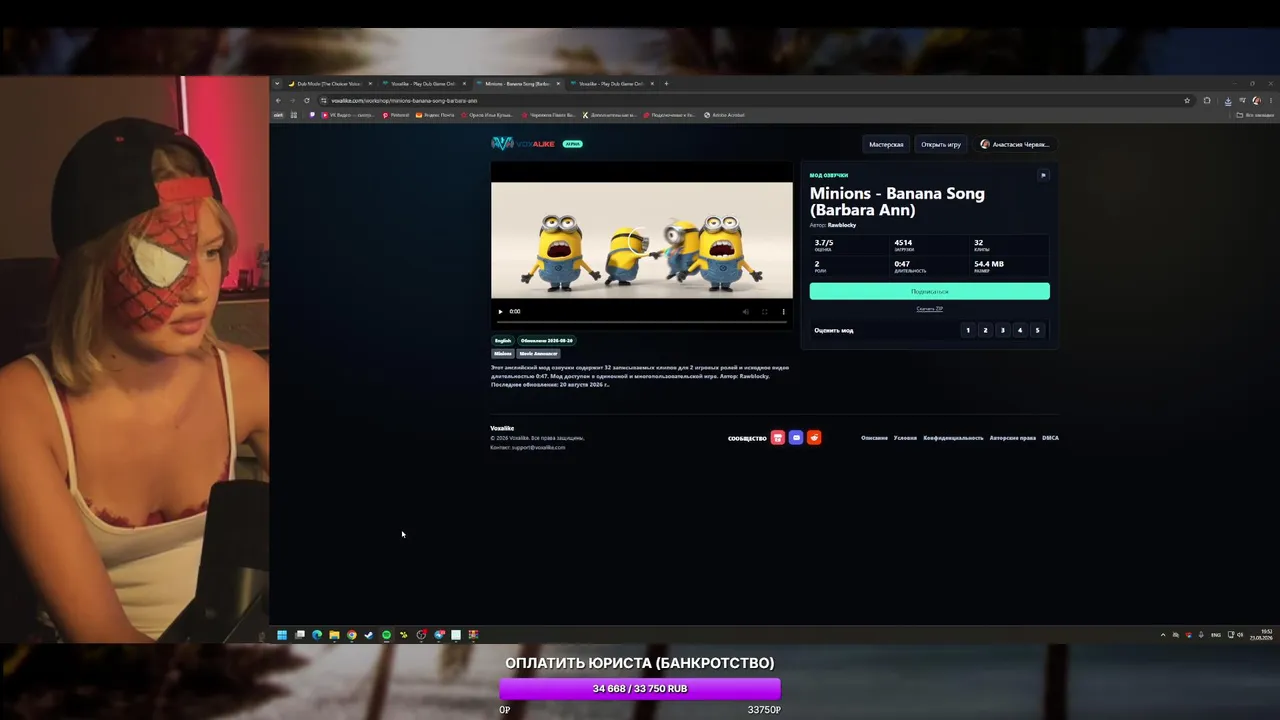Viewport: 1280px width, 720px height.
Task: Select the Movie Announcer tag
Action: [539, 354]
